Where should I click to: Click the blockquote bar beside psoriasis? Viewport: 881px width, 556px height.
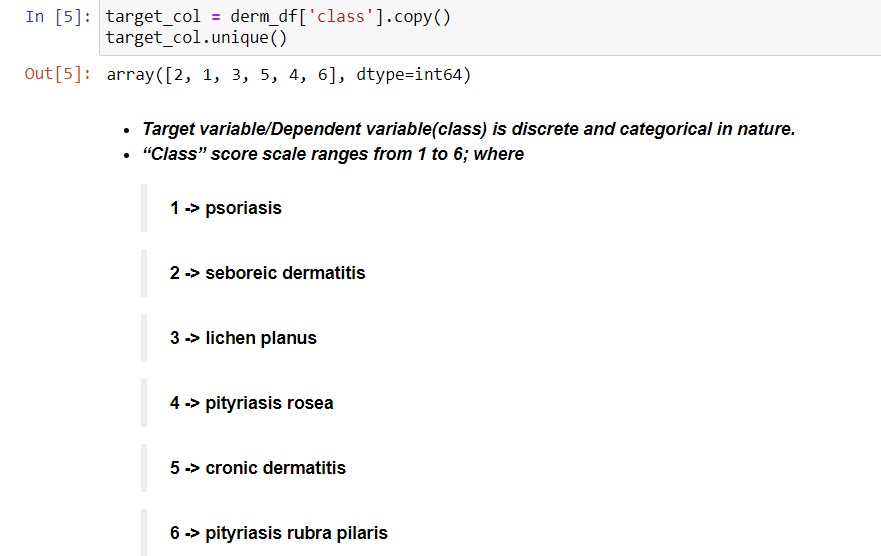coord(144,208)
